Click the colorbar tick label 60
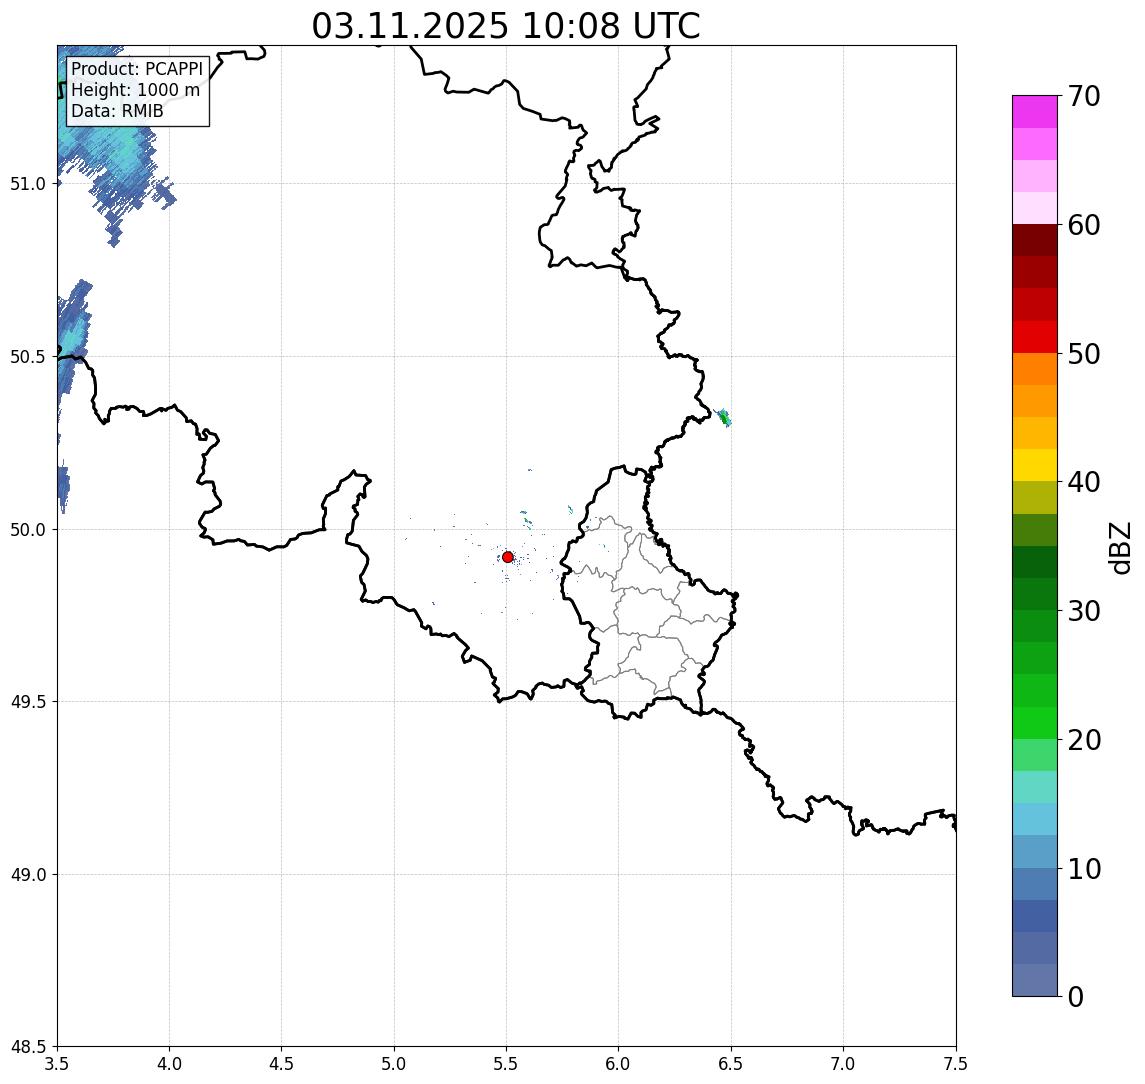1145x1084 pixels. pos(1084,225)
